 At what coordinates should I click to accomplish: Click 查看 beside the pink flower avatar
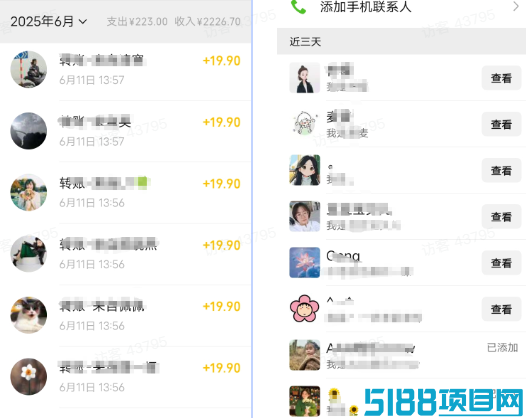[x=501, y=309]
